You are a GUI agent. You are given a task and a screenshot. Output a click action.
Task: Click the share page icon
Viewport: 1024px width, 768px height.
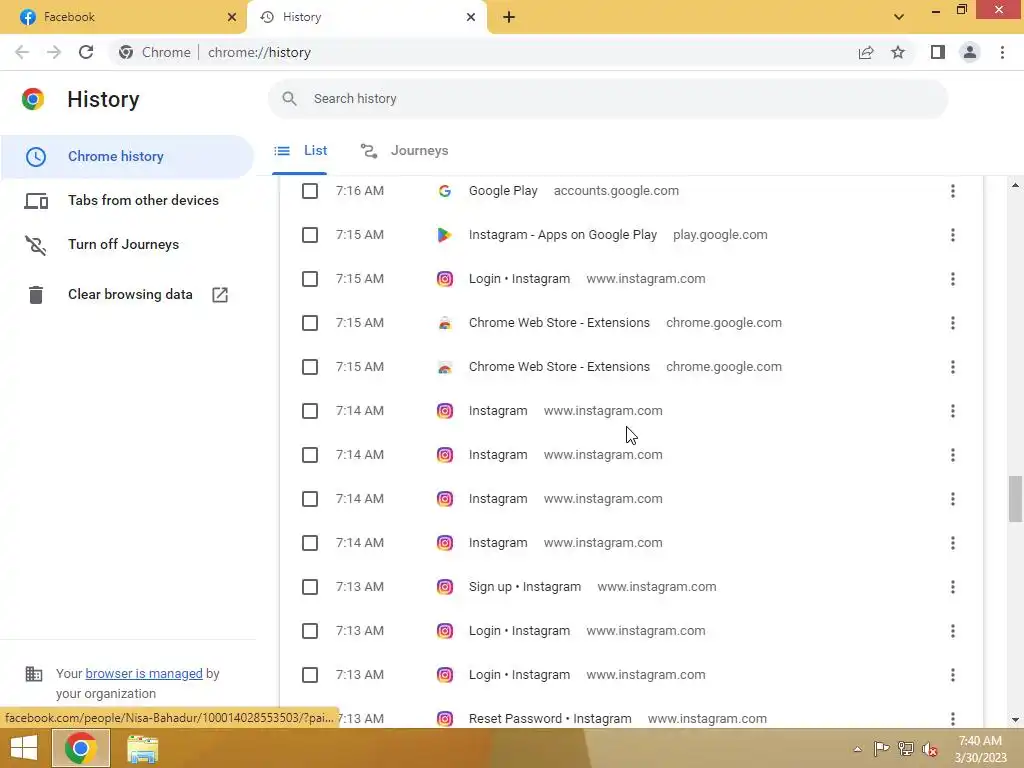[x=866, y=52]
